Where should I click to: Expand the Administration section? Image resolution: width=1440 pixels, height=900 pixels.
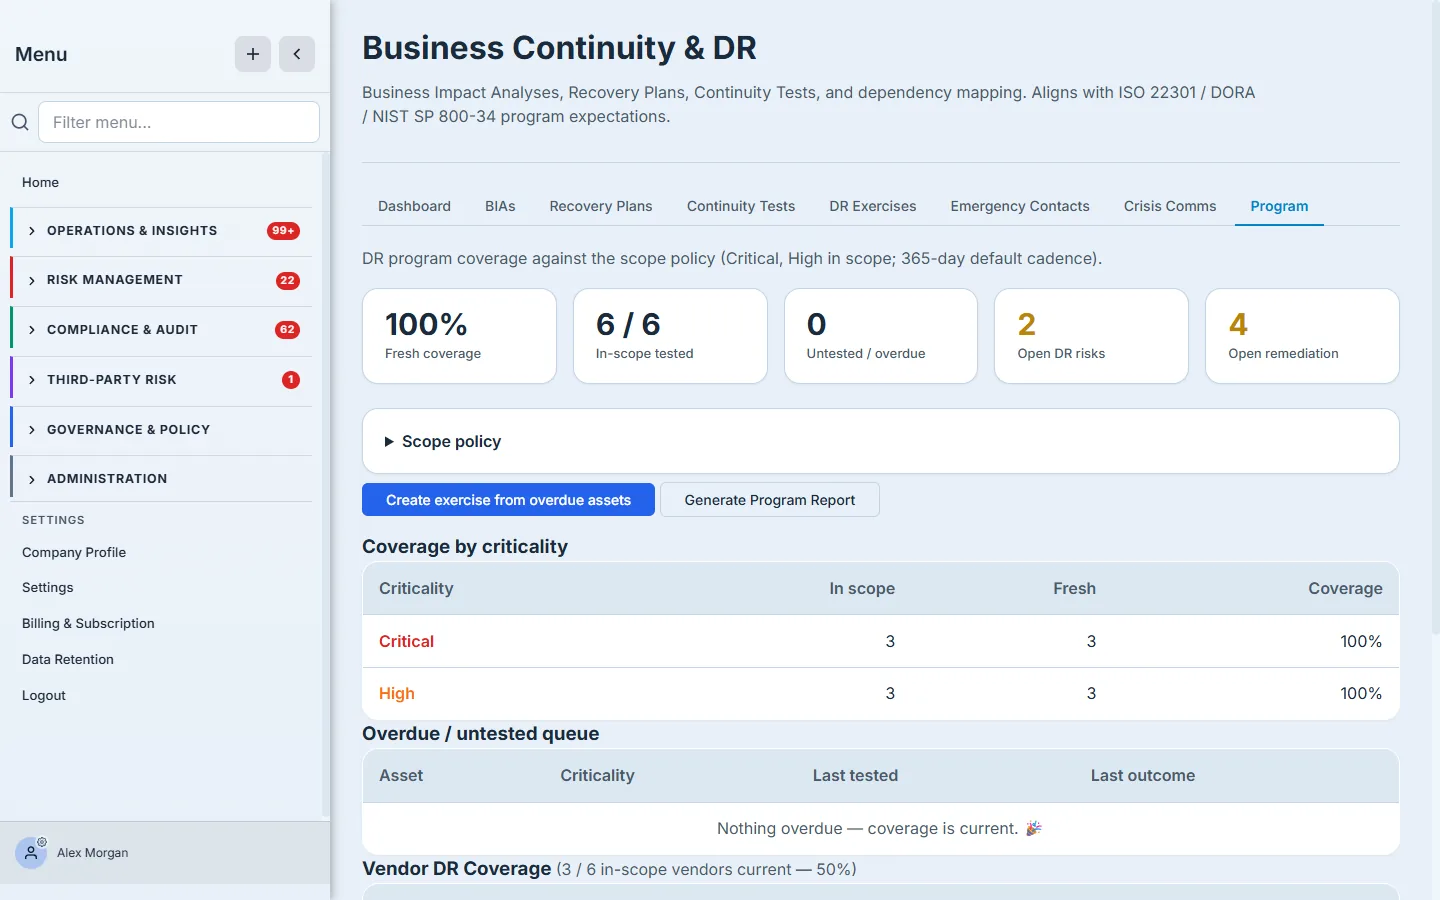coord(161,479)
